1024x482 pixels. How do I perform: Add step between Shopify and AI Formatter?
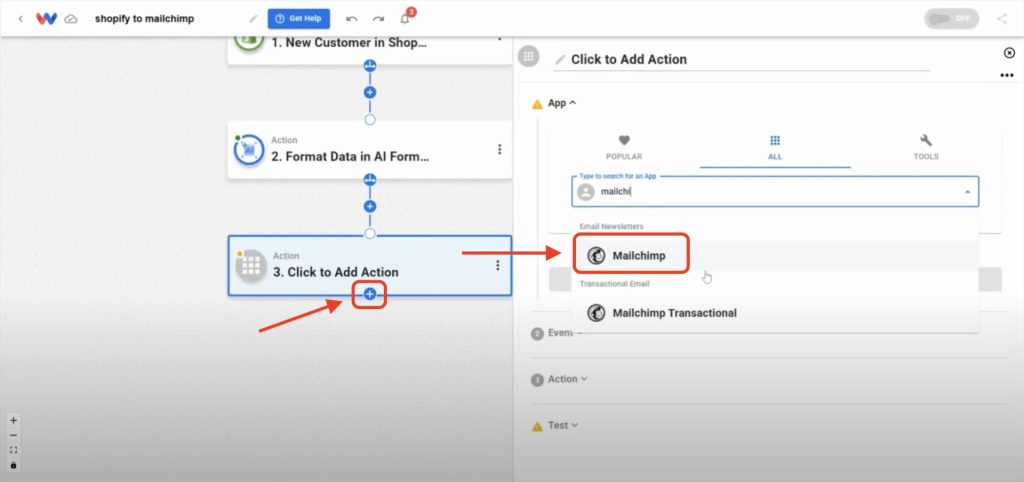370,93
